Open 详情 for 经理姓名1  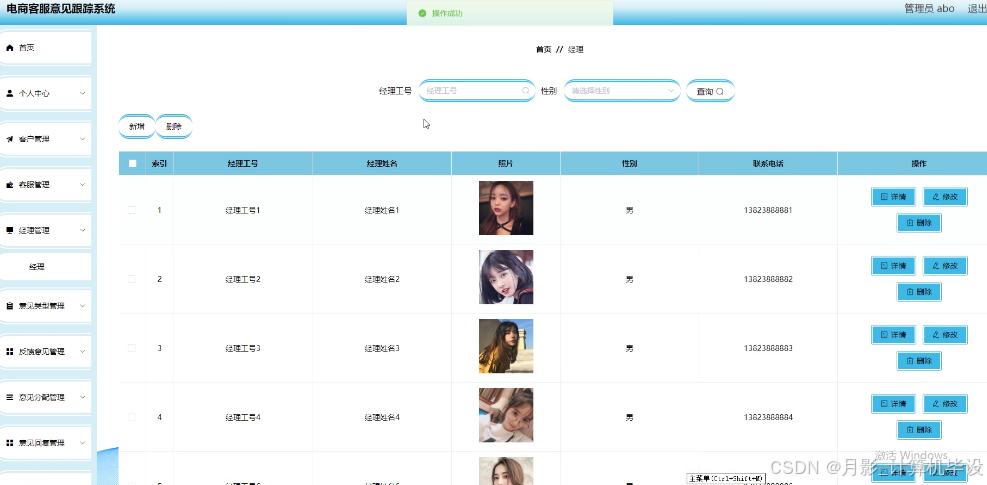pos(893,197)
